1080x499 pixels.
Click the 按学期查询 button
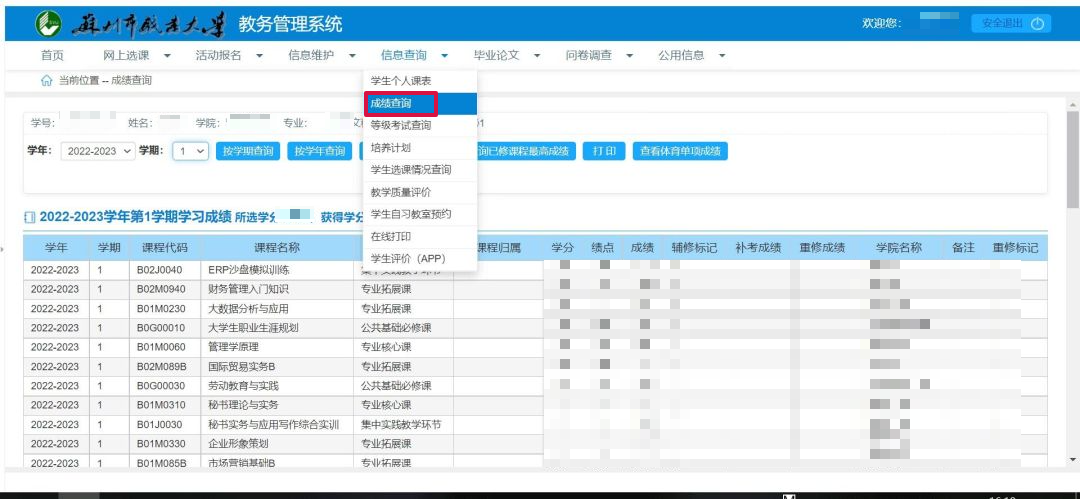point(248,152)
